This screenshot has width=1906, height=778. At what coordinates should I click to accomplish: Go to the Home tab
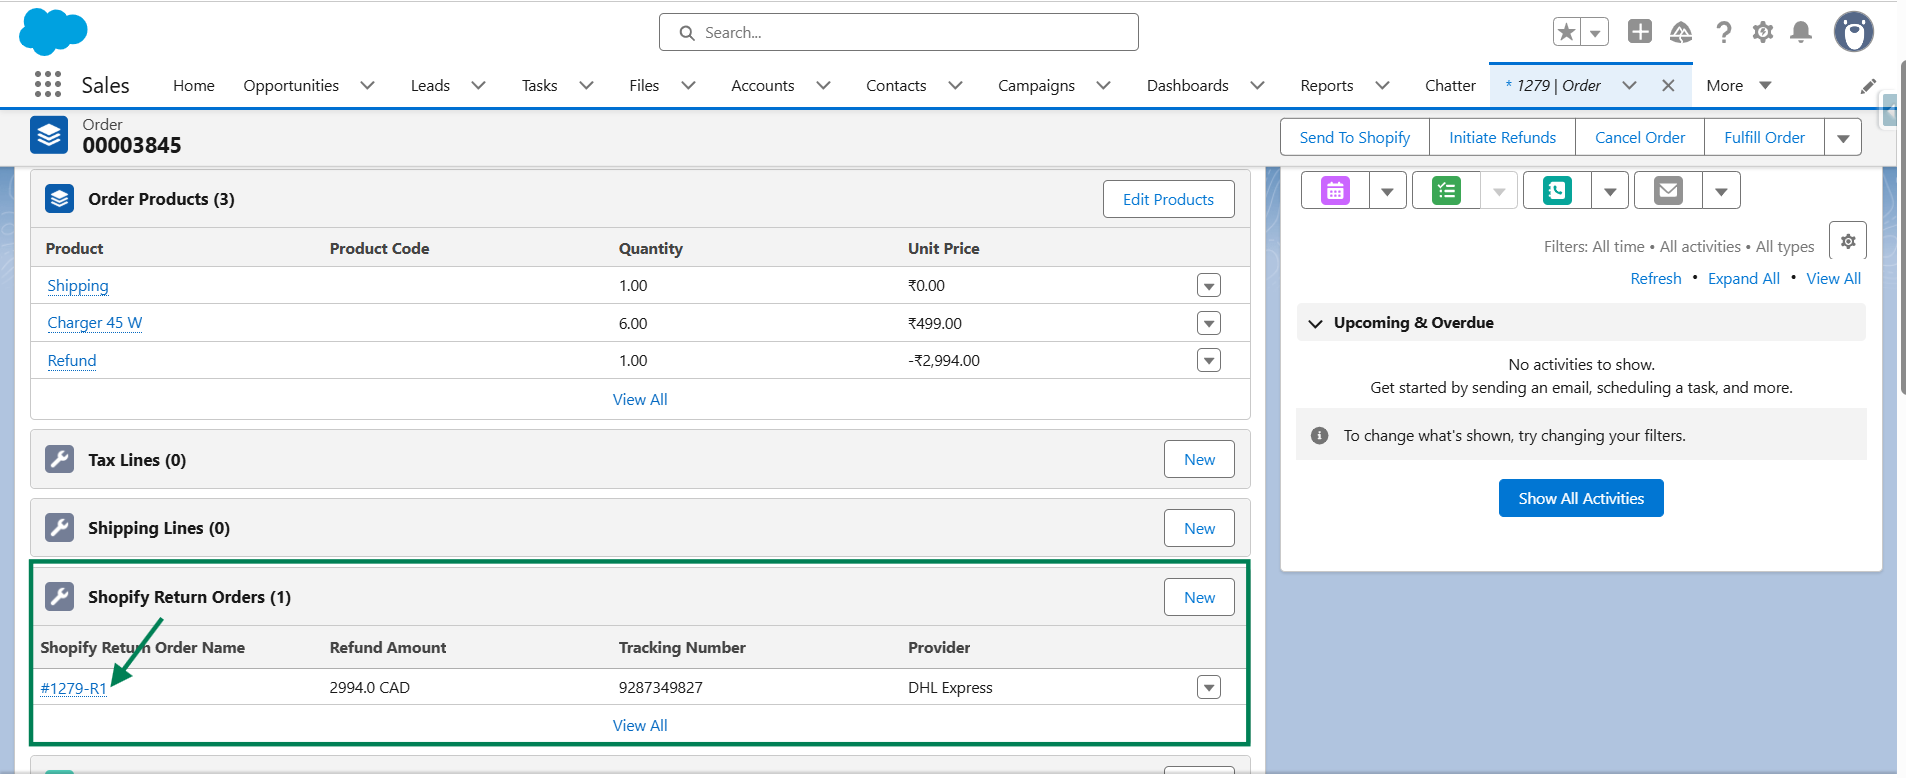pyautogui.click(x=194, y=86)
